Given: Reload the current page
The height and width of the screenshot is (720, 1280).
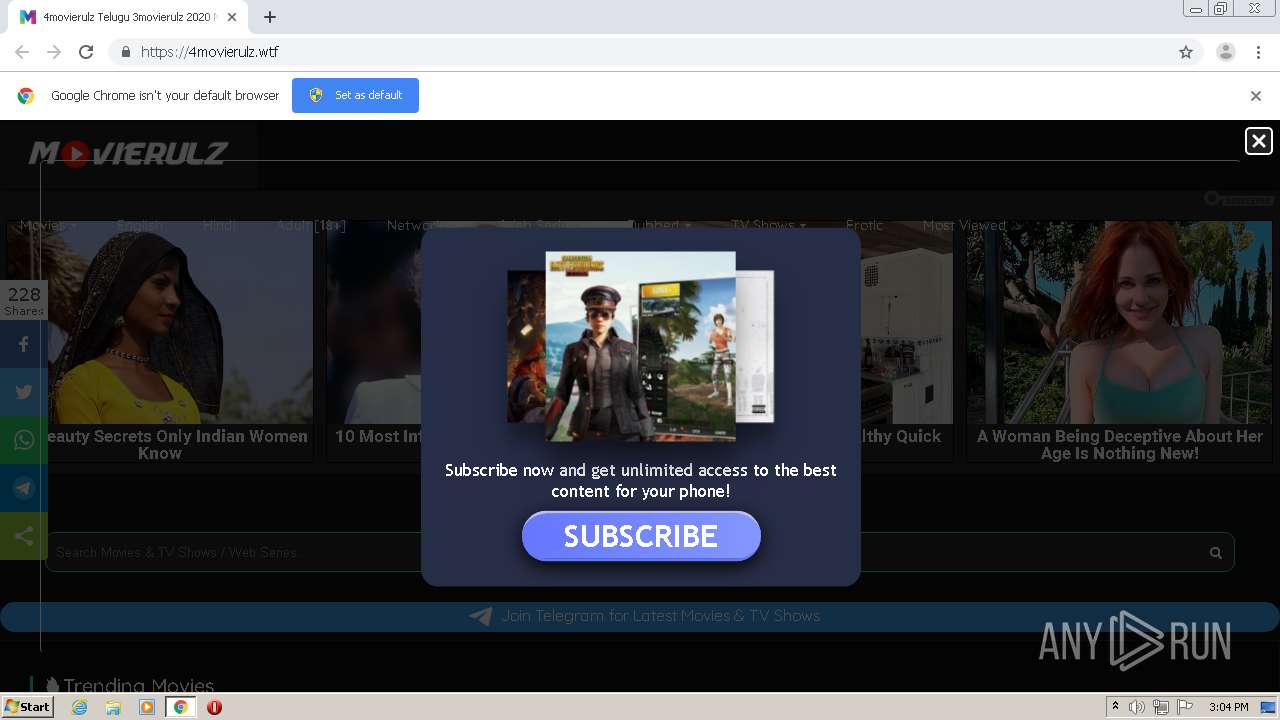Looking at the screenshot, I should [x=86, y=52].
